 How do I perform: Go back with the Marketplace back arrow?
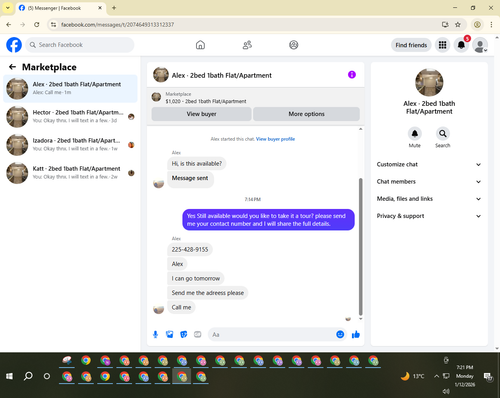[12, 67]
